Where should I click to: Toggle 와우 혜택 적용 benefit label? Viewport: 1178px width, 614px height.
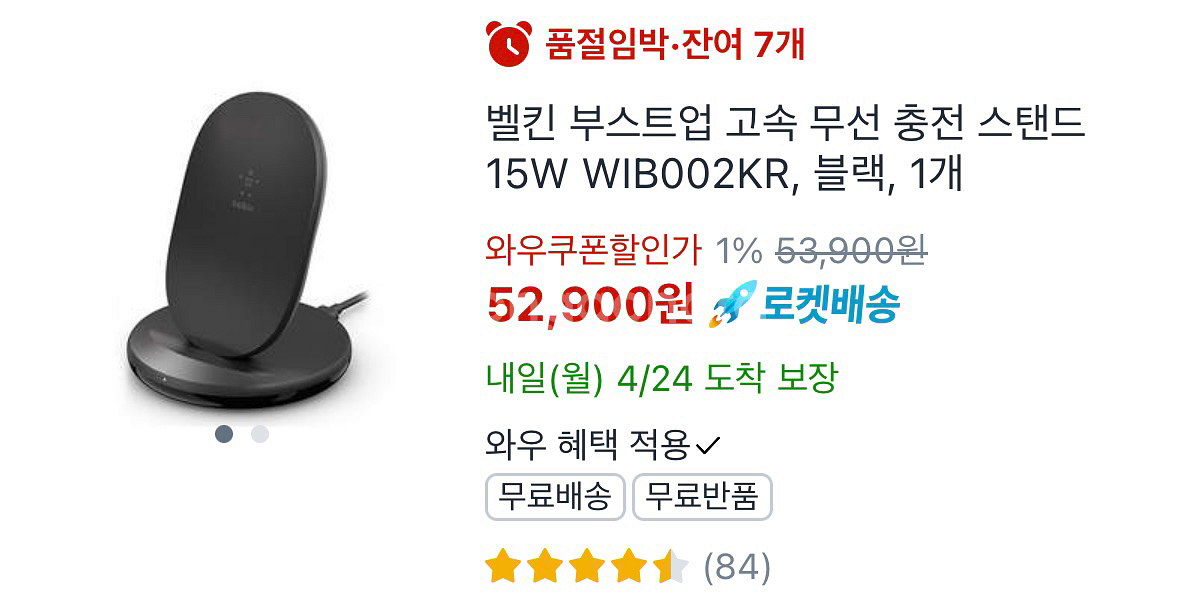pos(587,445)
